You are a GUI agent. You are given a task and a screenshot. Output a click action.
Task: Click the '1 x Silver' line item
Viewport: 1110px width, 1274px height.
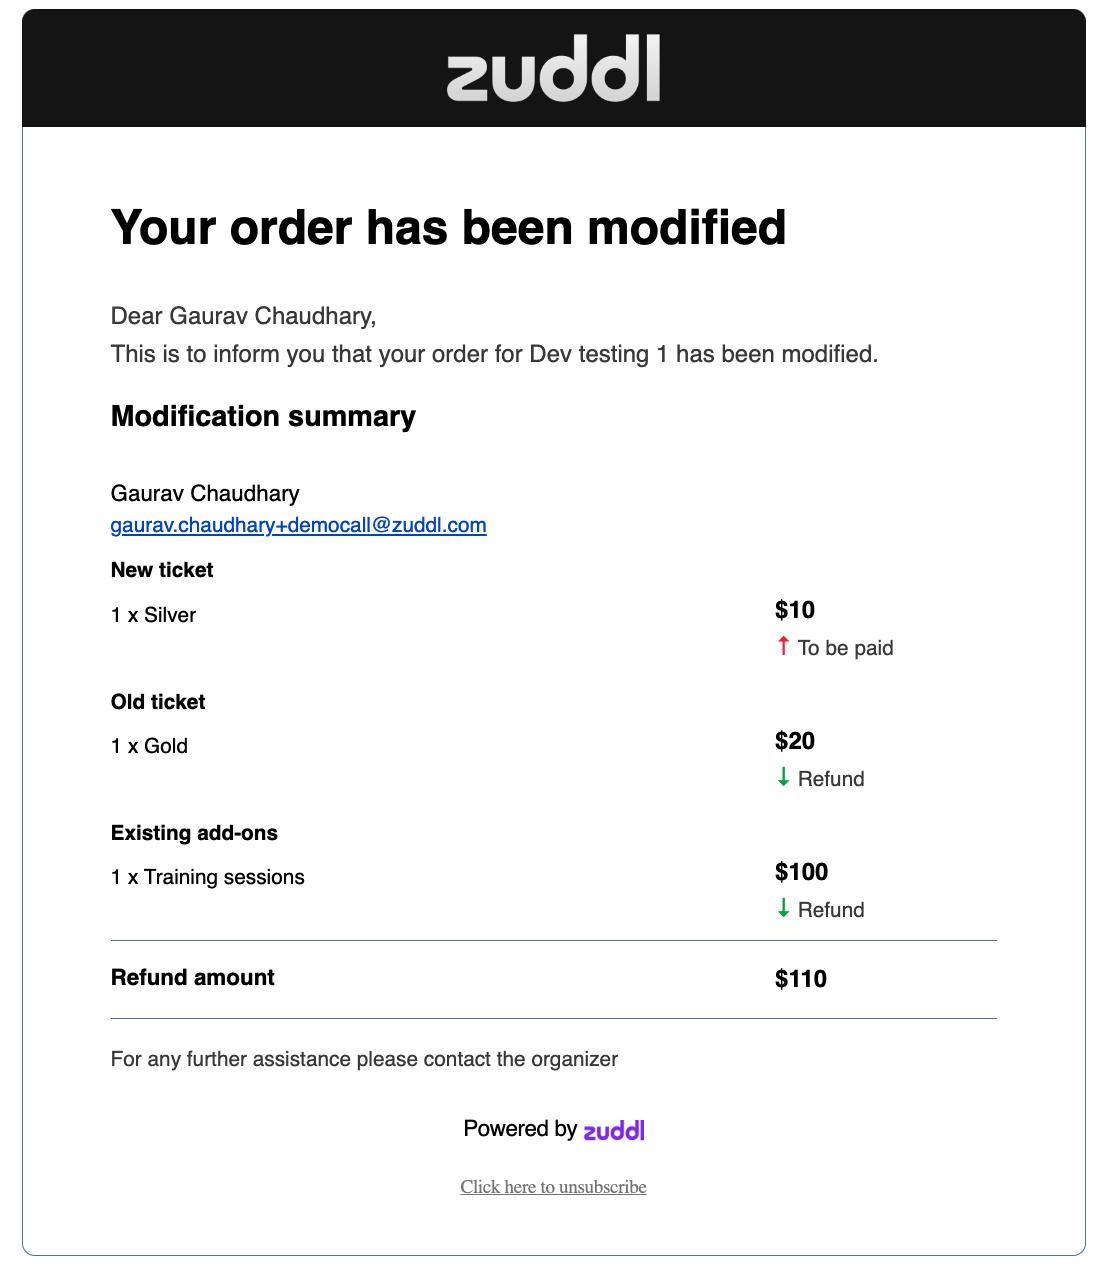coord(153,615)
